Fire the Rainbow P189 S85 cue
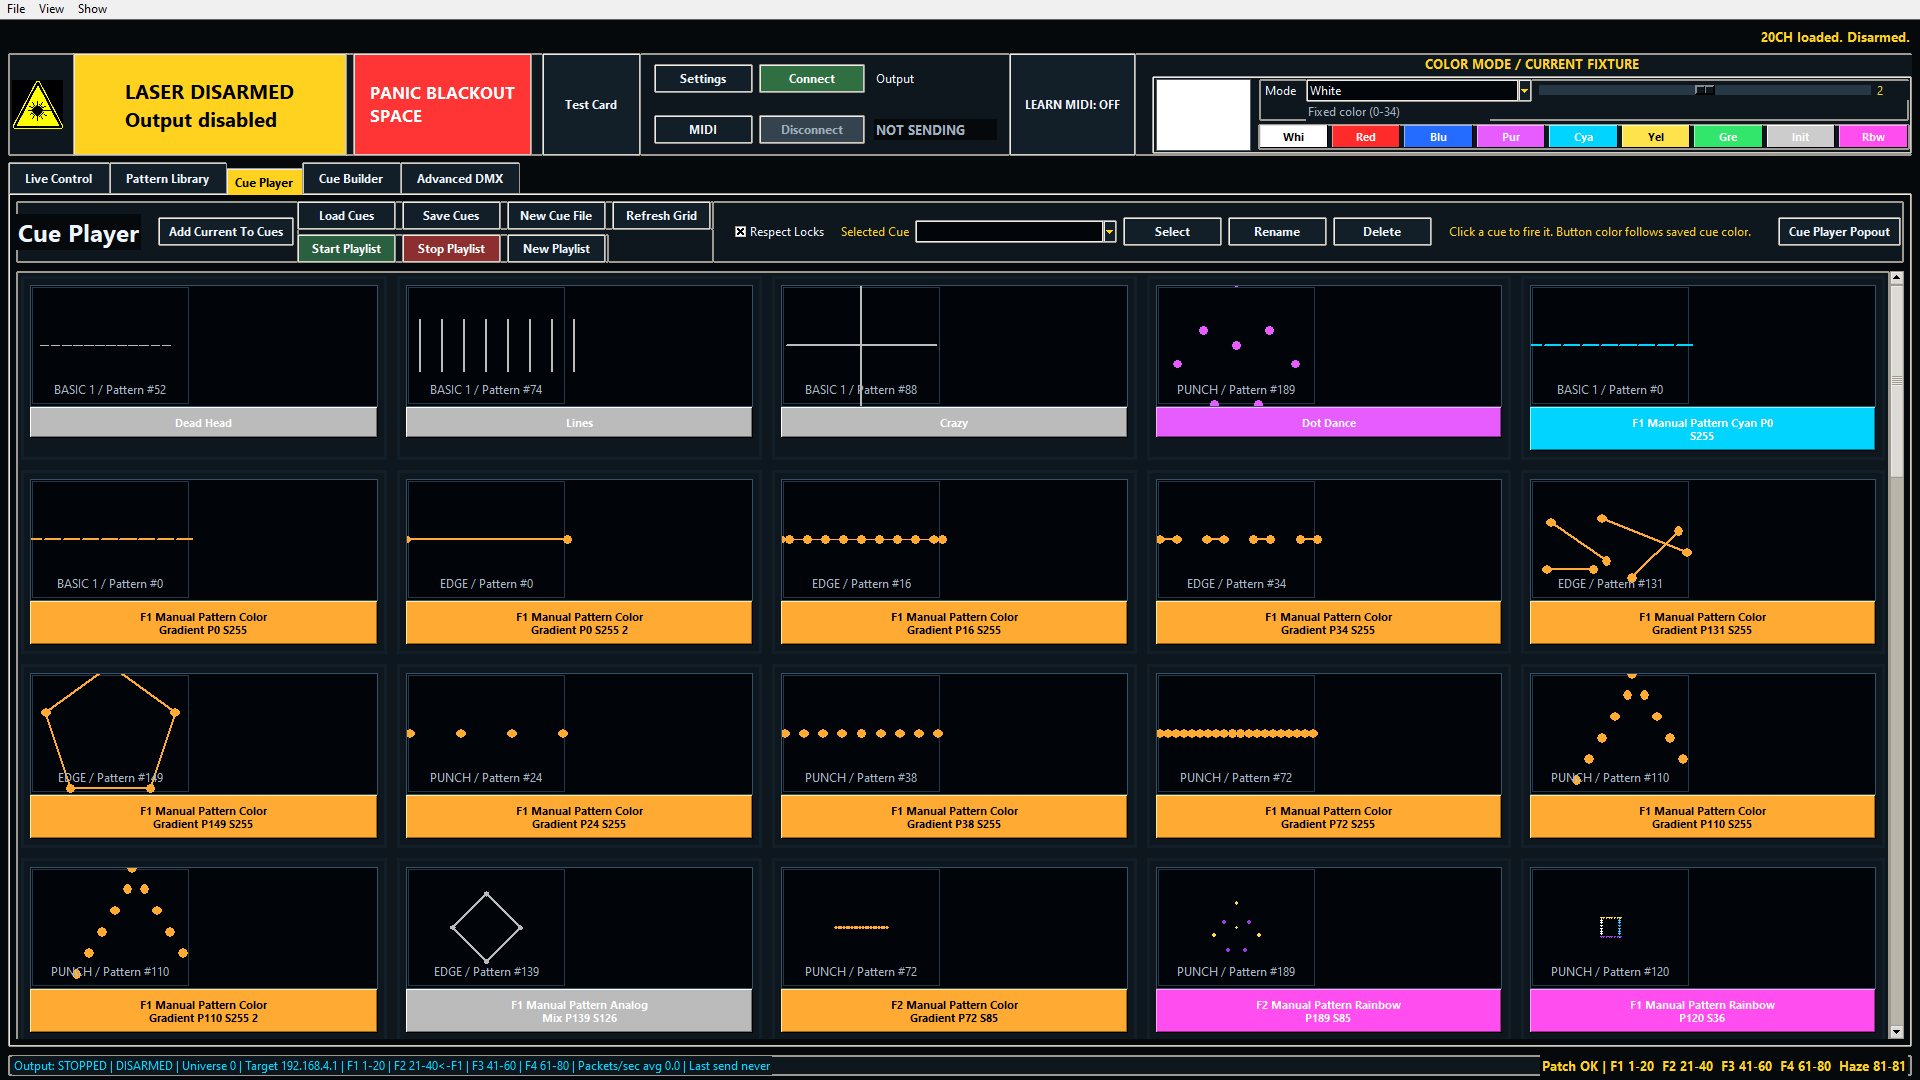 point(1328,1011)
